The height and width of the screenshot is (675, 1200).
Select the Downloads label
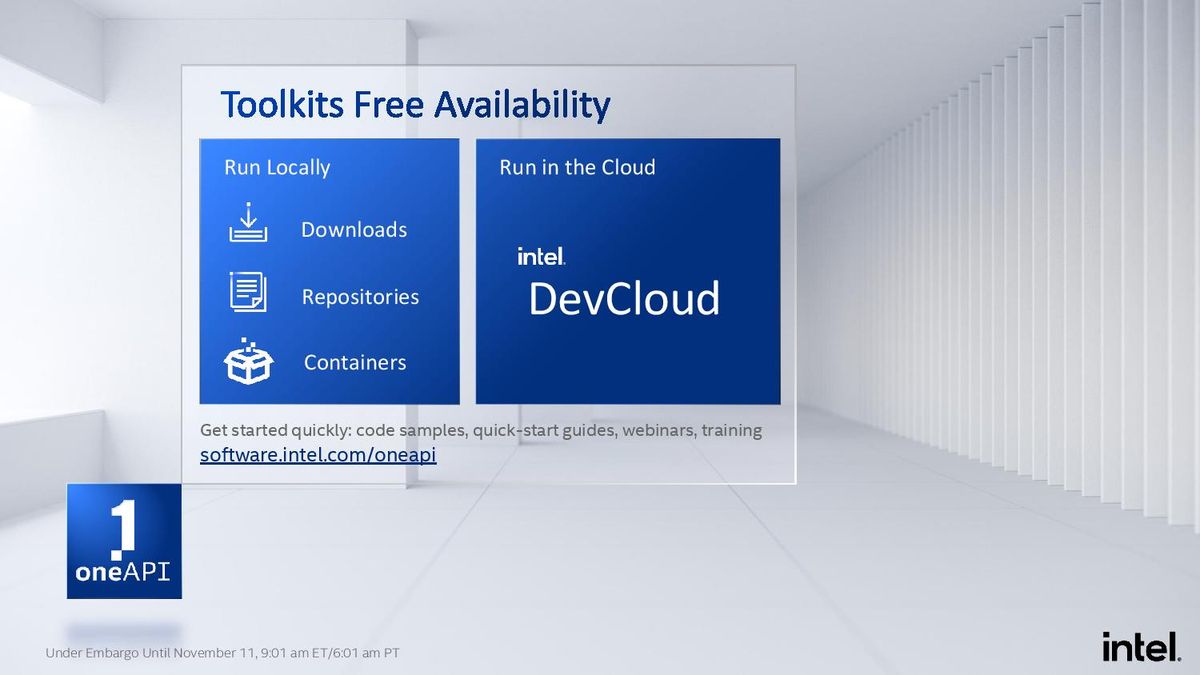coord(354,230)
